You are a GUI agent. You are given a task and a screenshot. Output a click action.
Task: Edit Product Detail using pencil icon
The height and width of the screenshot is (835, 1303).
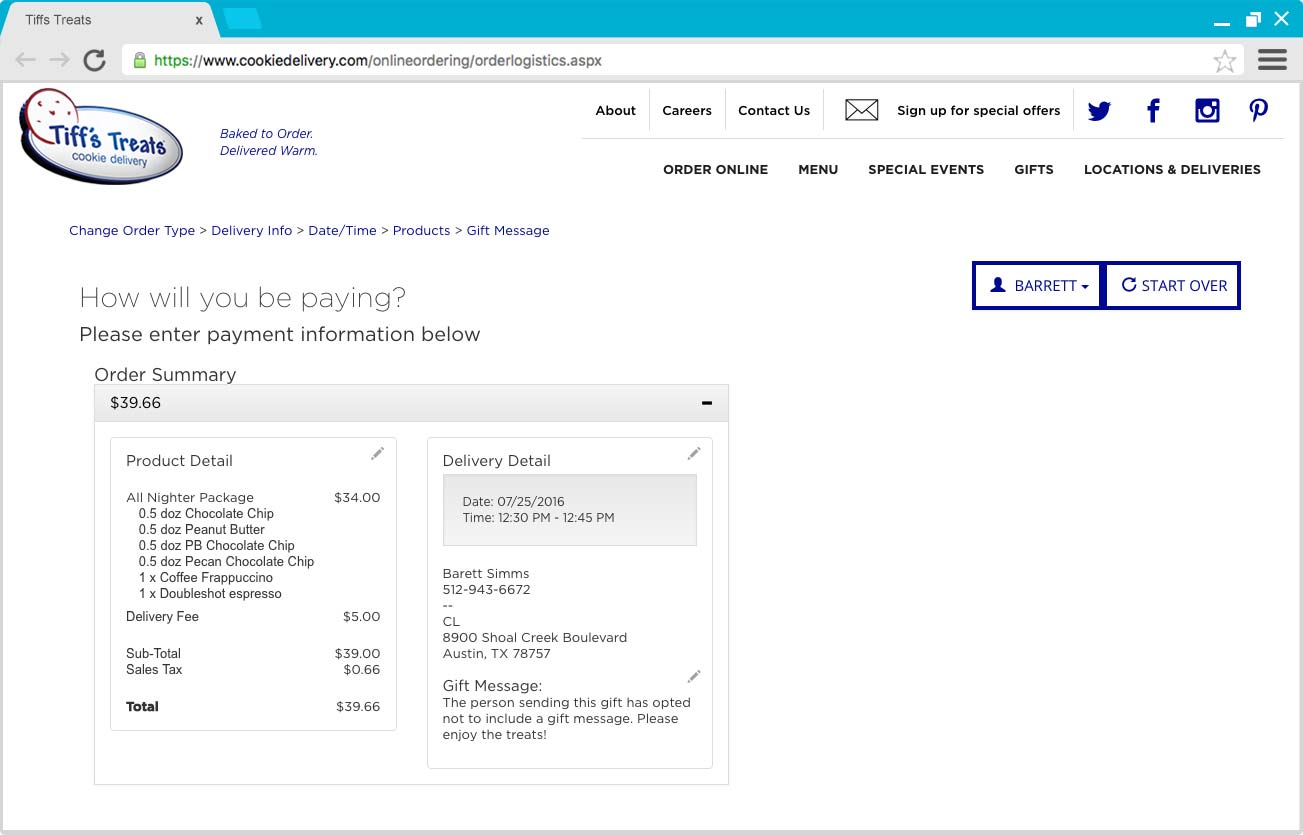(x=377, y=454)
